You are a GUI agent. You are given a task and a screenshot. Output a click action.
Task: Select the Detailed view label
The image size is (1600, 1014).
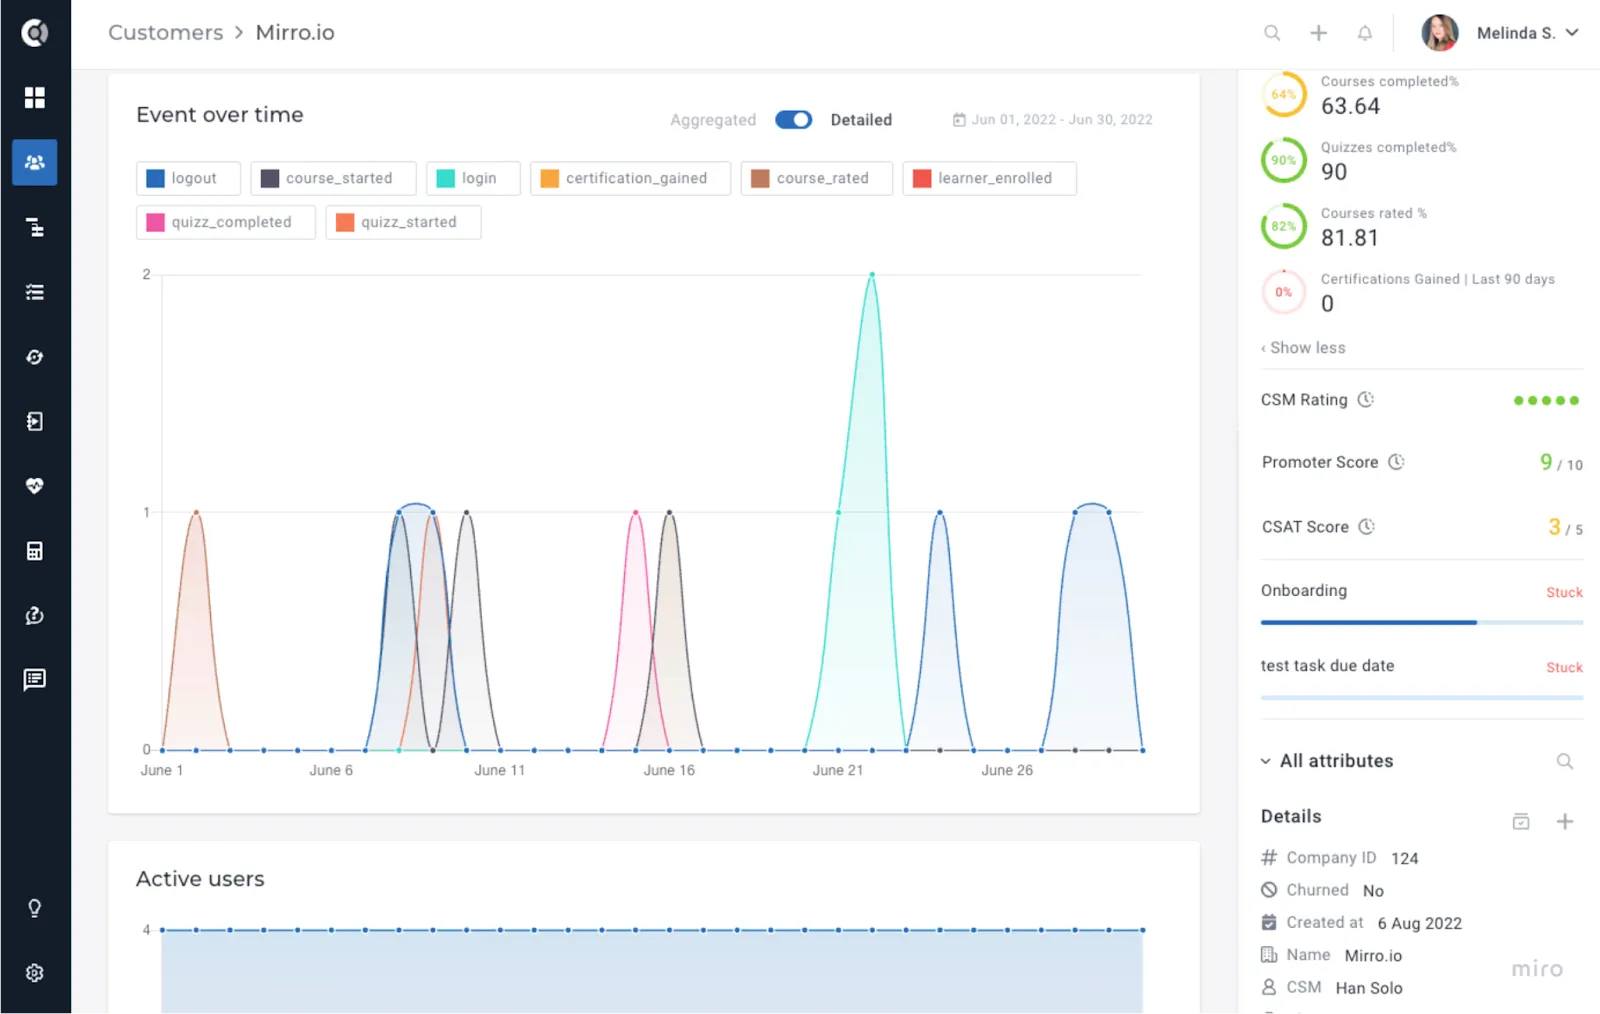coord(861,120)
